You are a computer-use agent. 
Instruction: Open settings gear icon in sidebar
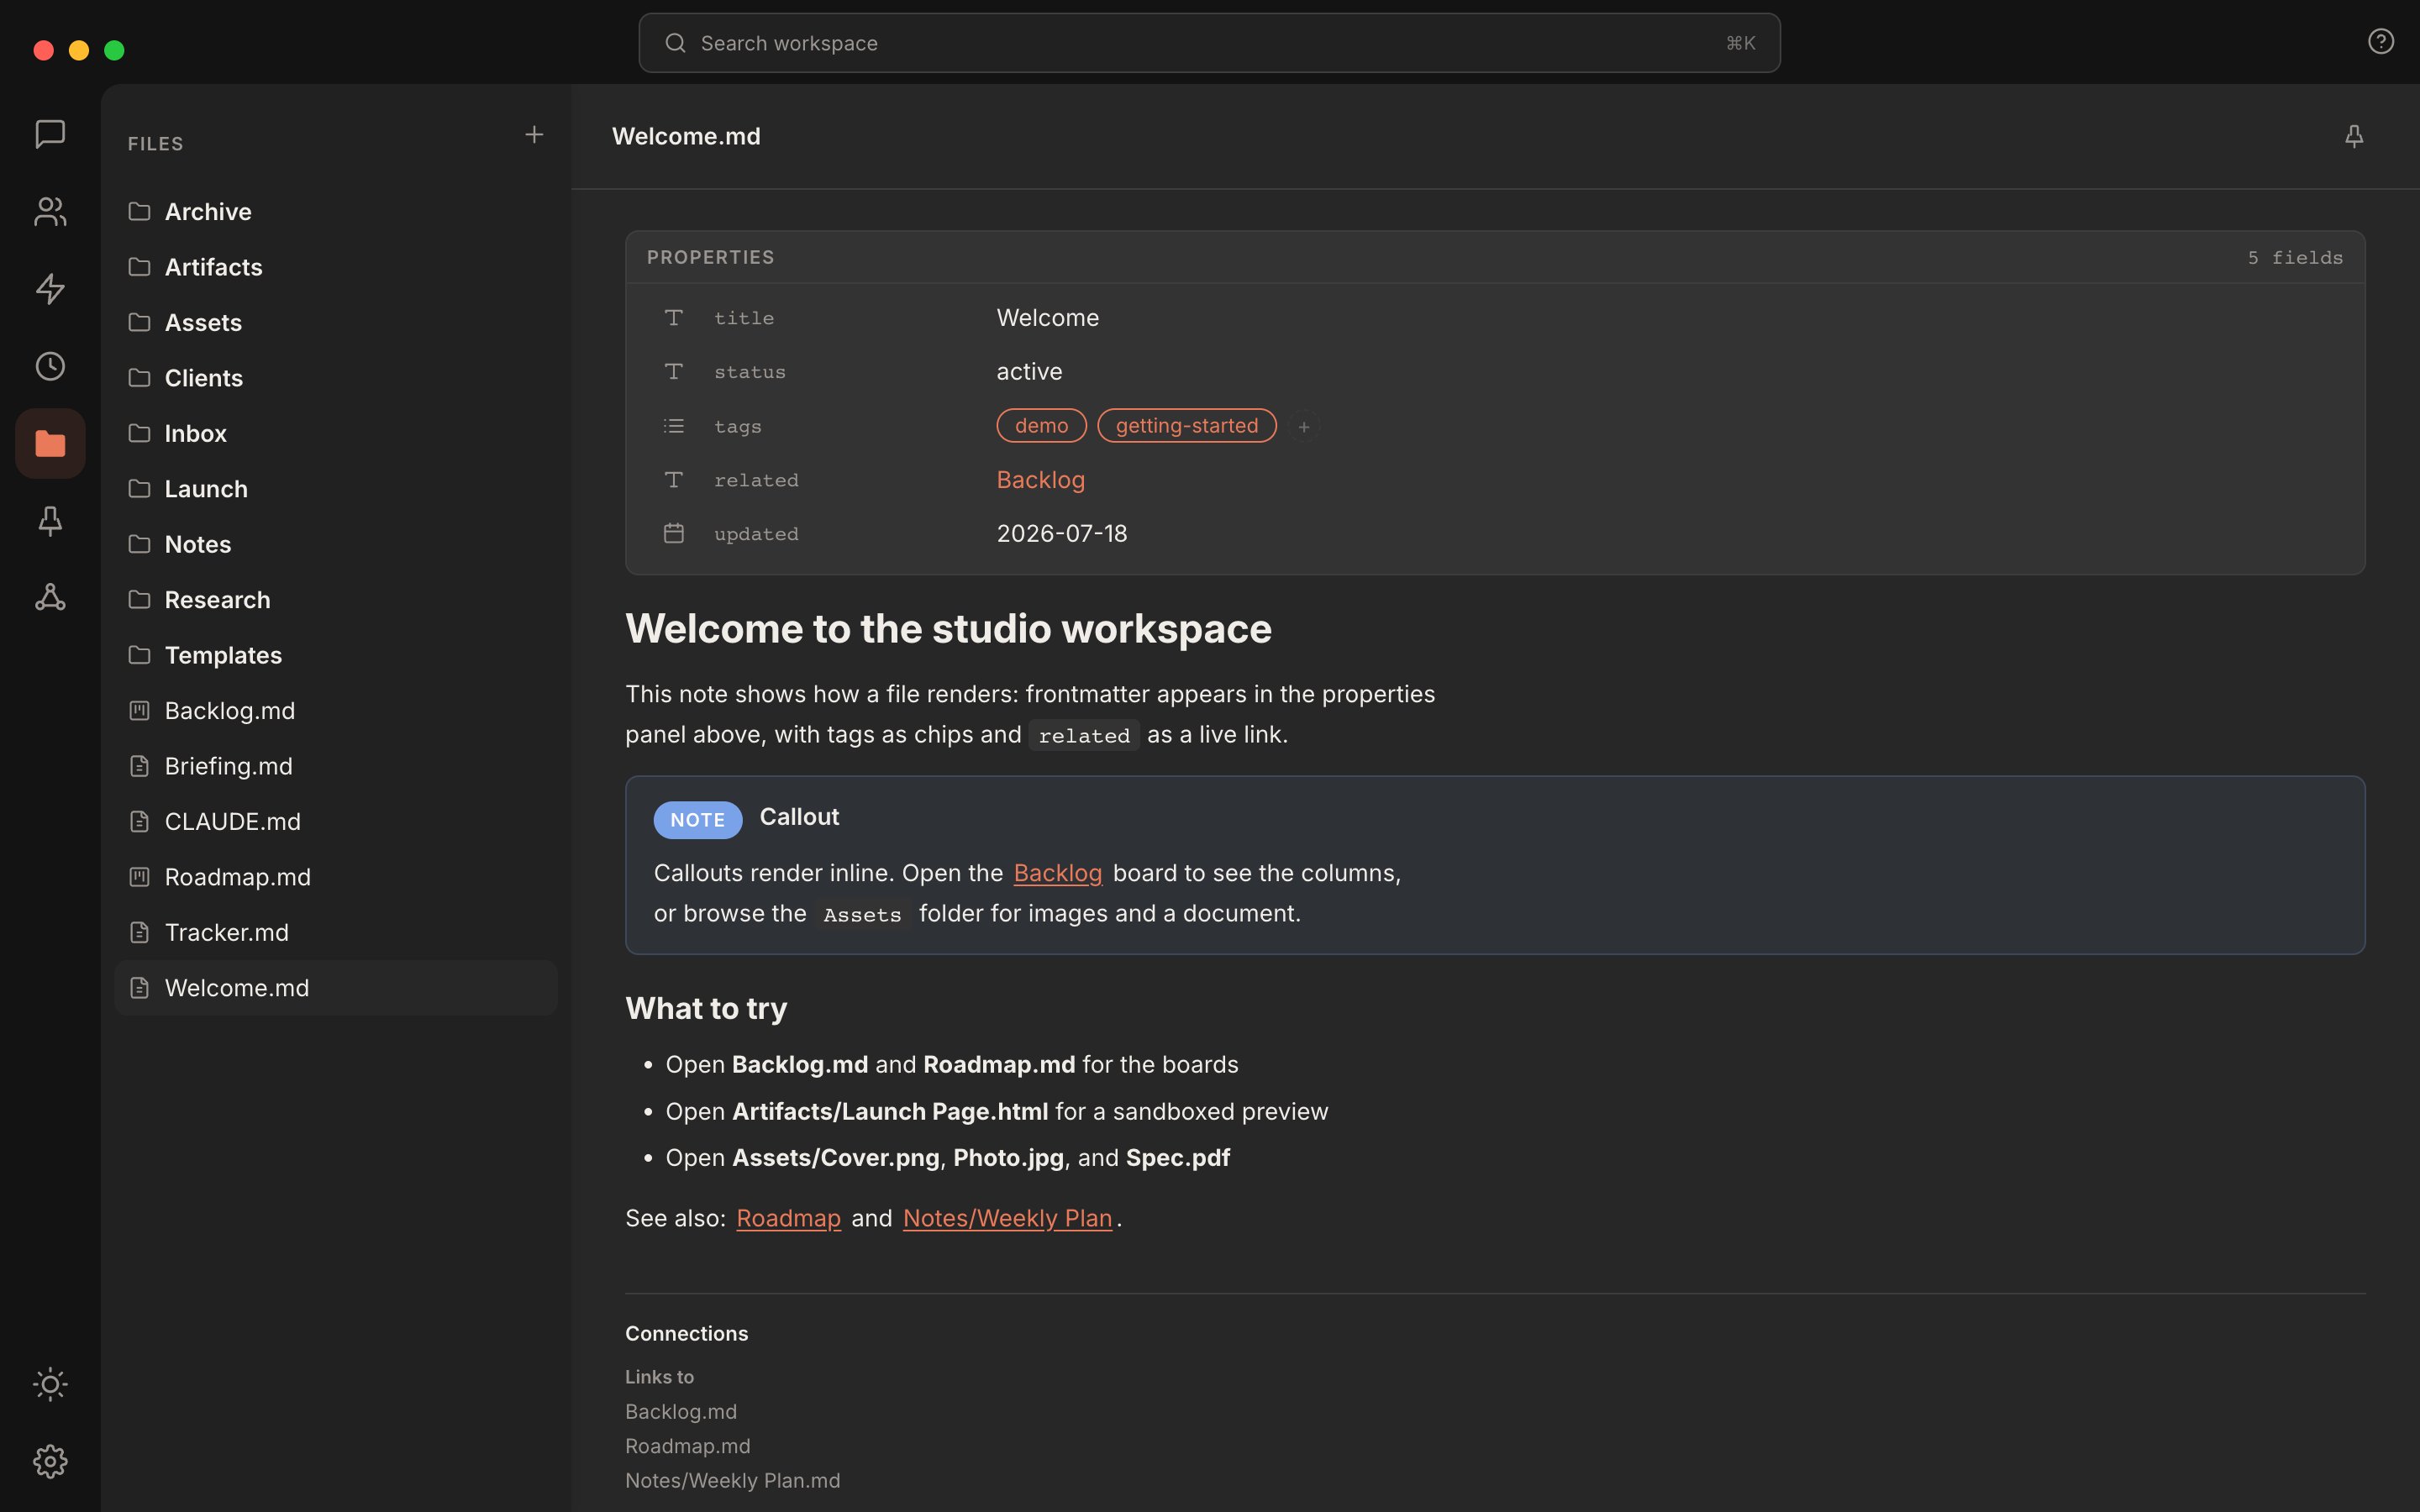click(x=50, y=1461)
